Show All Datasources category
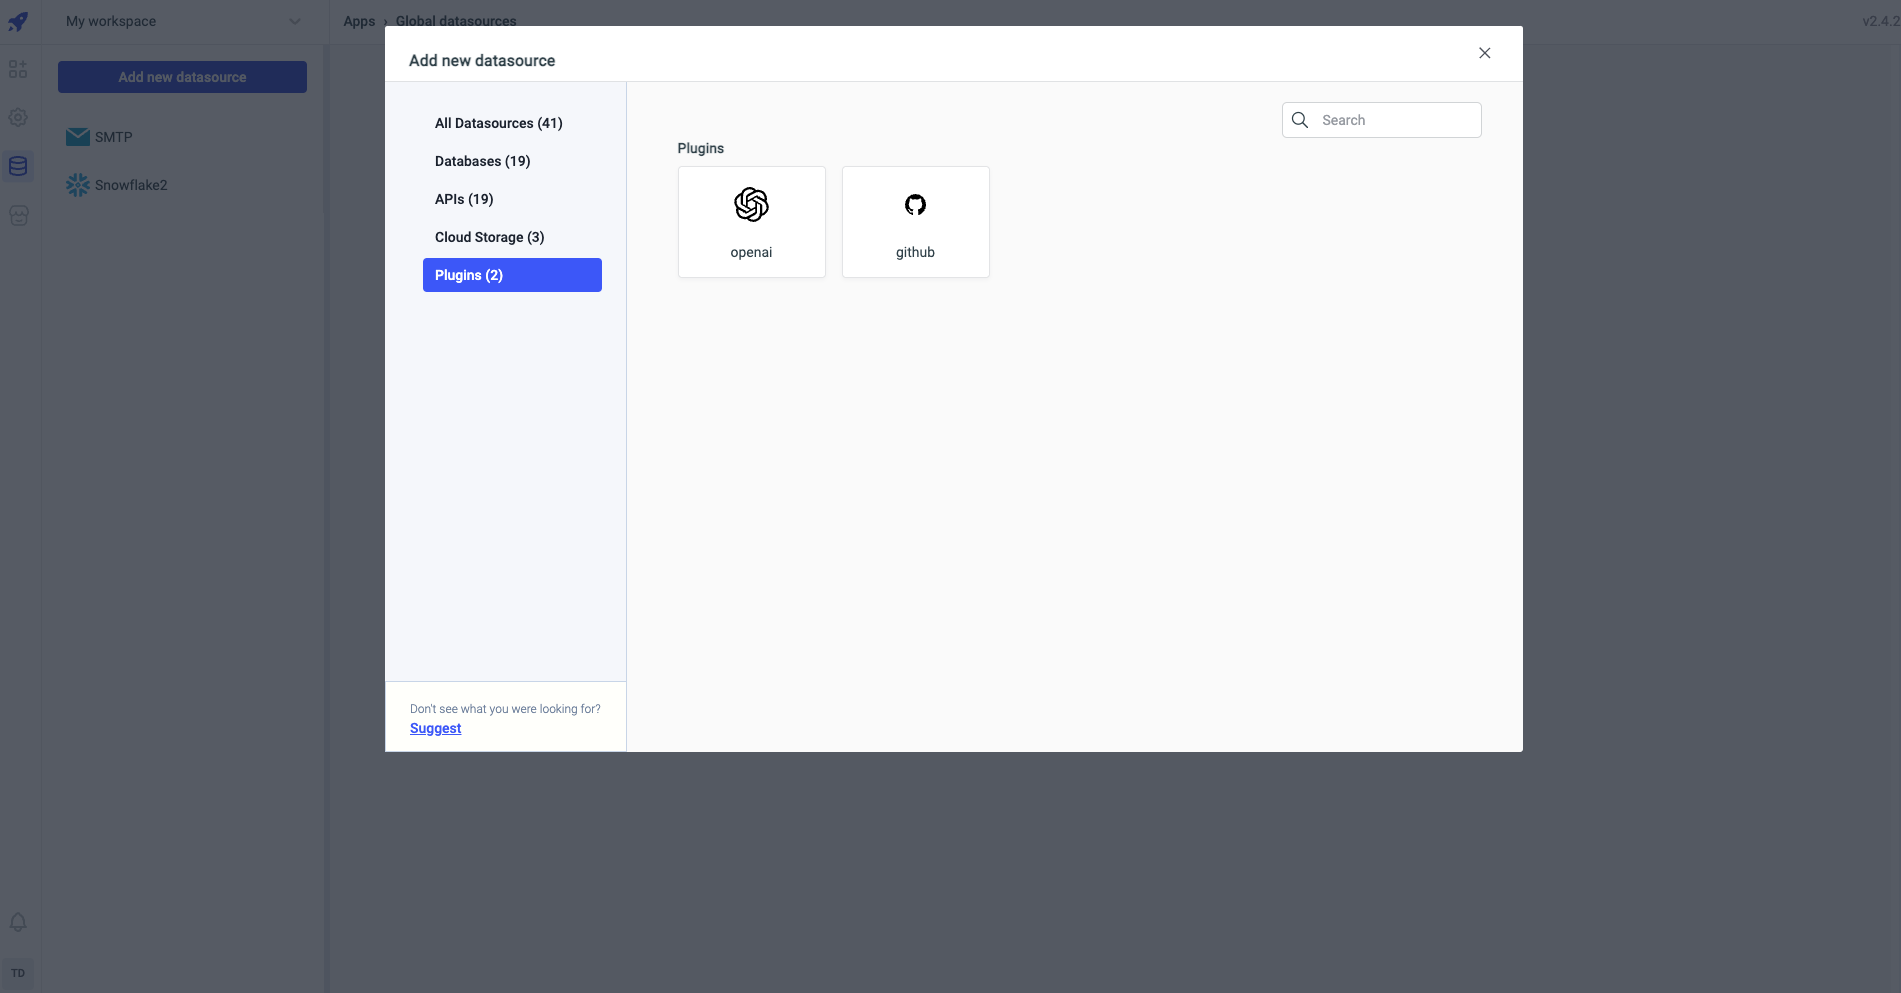 click(498, 123)
